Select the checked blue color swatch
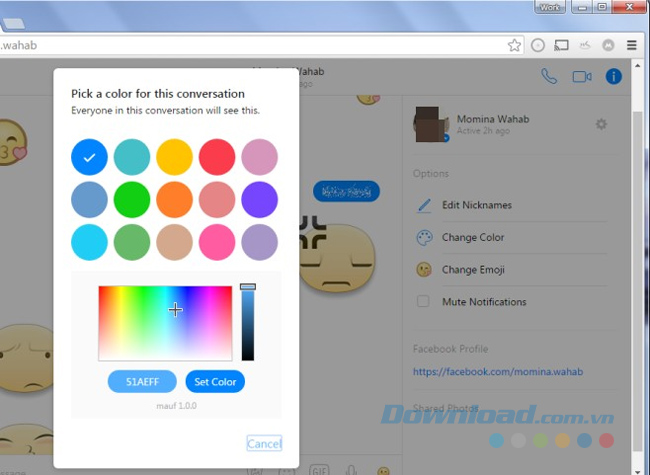 [89, 157]
